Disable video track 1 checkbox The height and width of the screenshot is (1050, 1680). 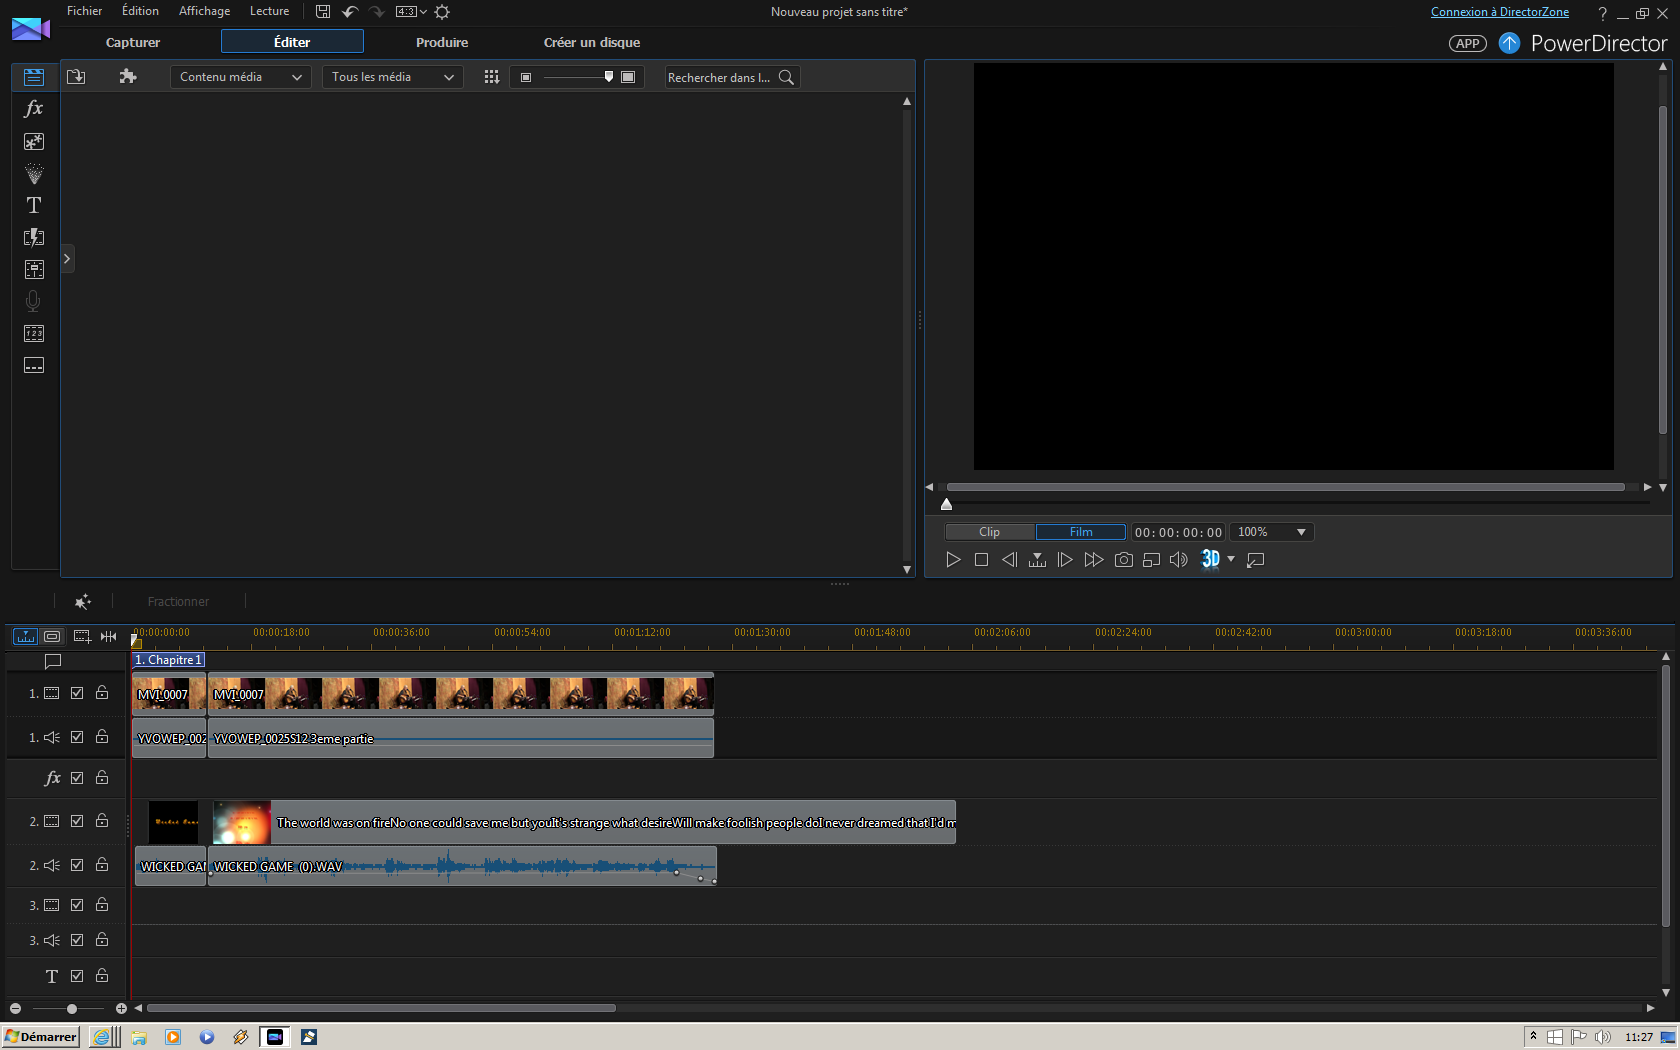tap(77, 693)
